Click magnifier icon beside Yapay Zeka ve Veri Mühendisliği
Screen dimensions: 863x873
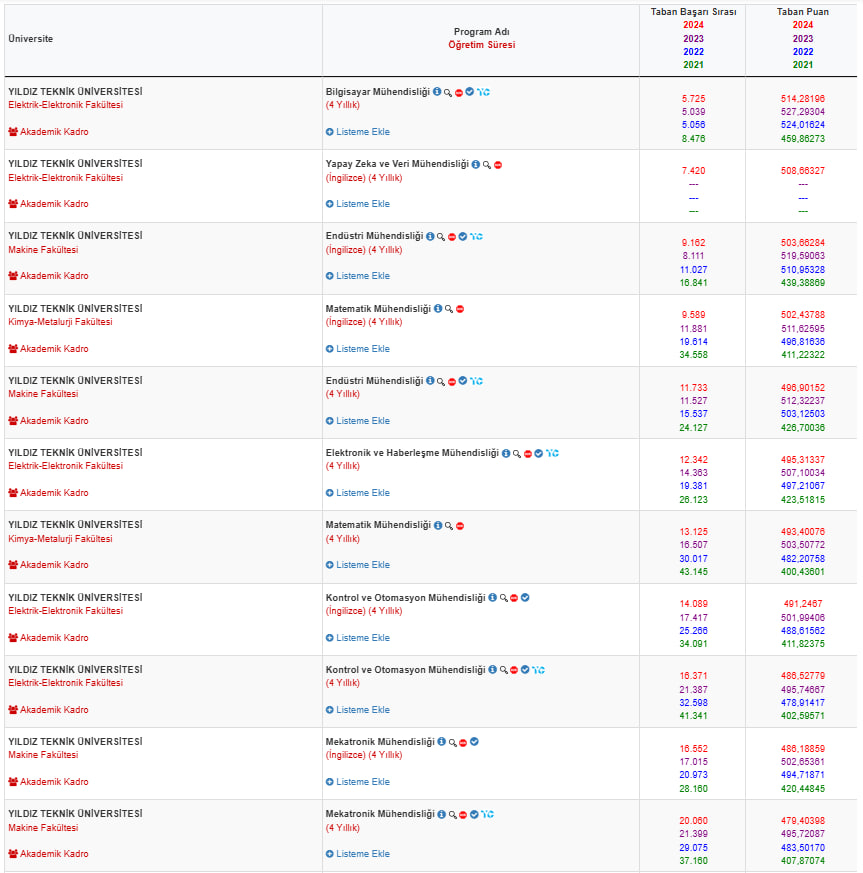point(486,165)
